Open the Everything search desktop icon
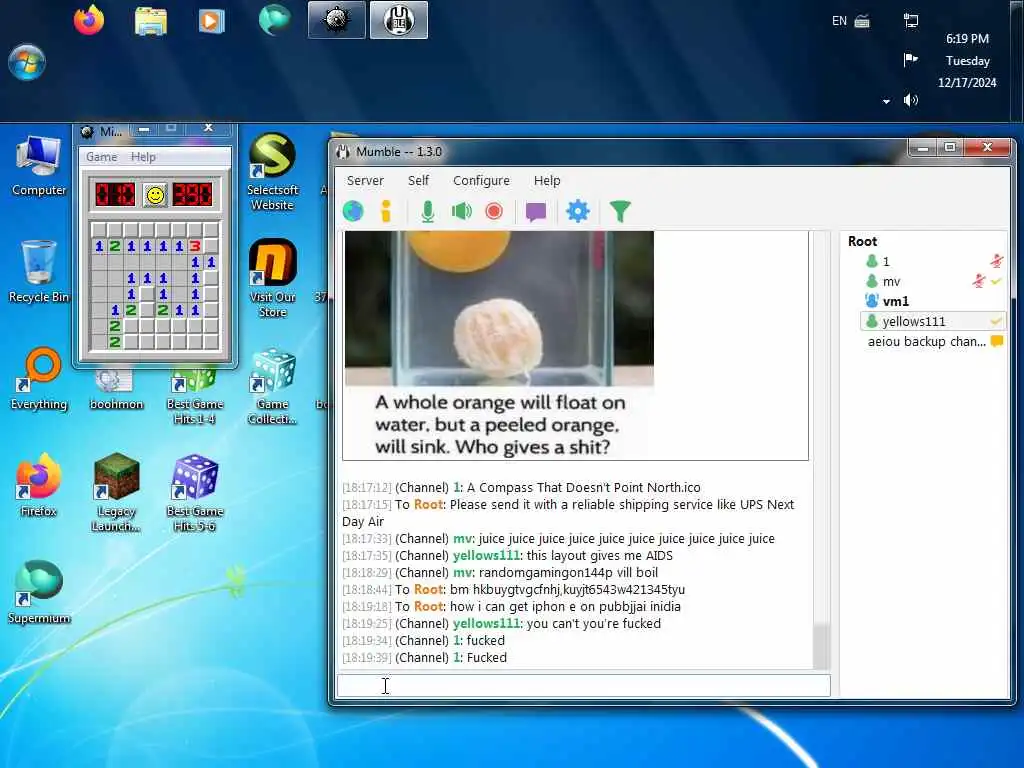Image resolution: width=1024 pixels, height=768 pixels. coord(39,379)
